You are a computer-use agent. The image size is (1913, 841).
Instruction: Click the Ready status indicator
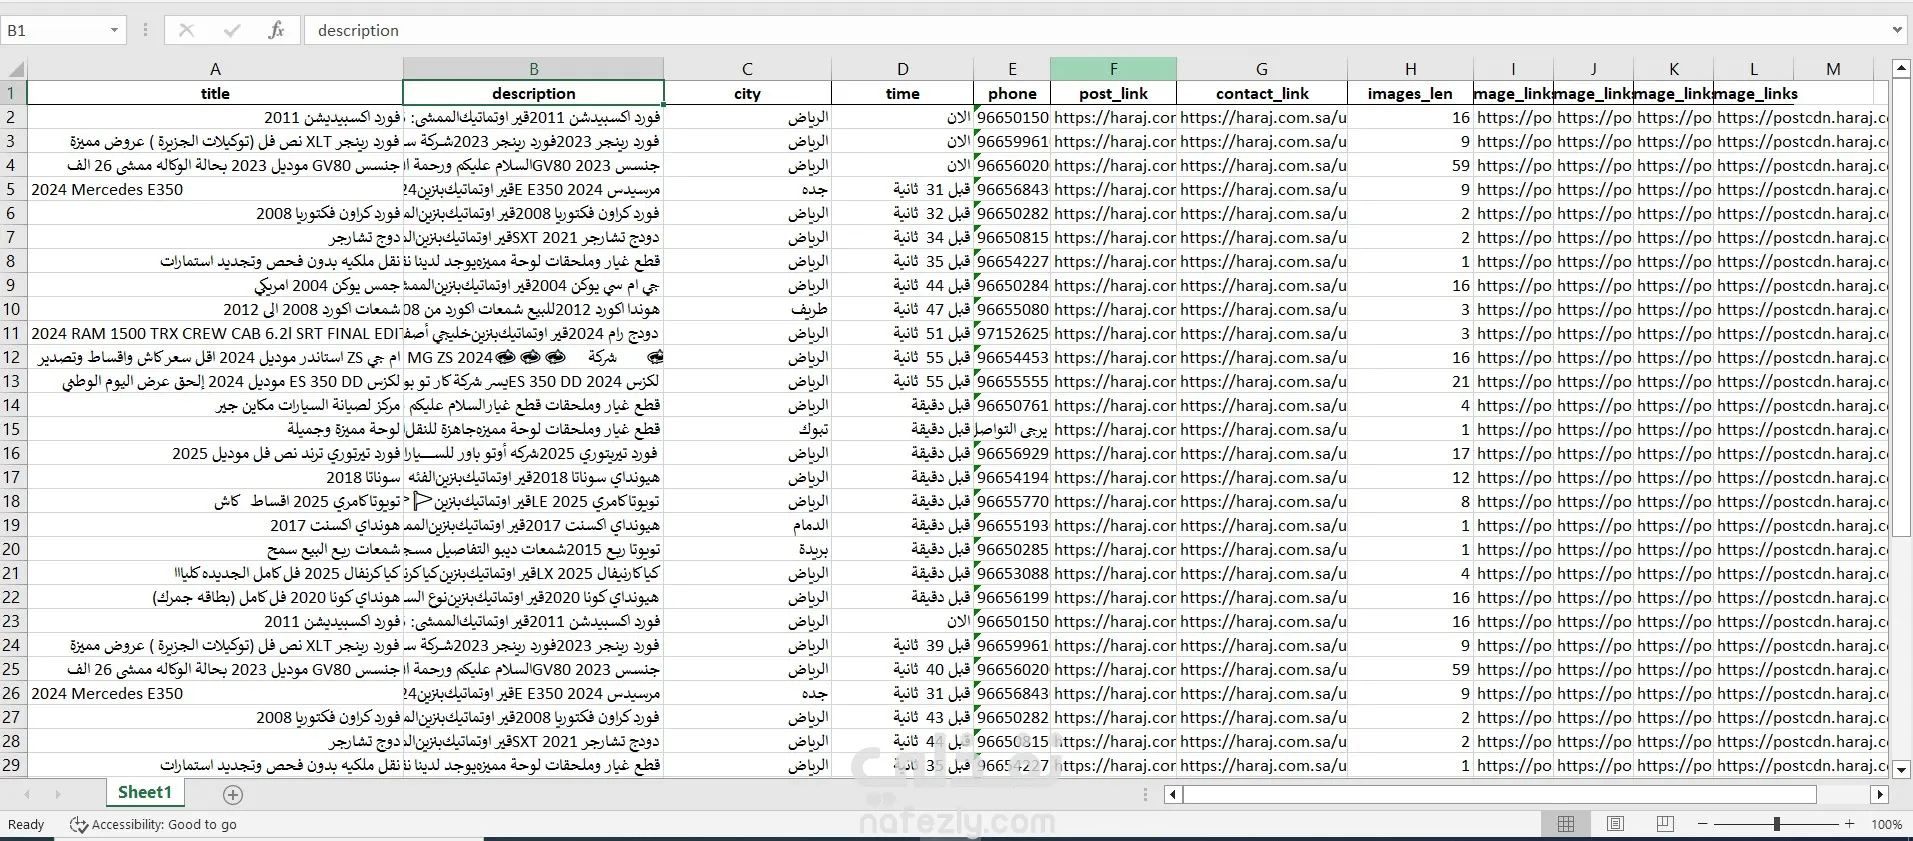(x=26, y=825)
